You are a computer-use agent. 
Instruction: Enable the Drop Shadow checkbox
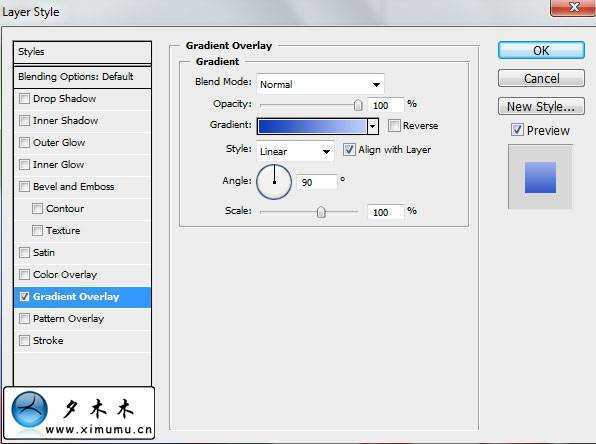click(x=24, y=99)
